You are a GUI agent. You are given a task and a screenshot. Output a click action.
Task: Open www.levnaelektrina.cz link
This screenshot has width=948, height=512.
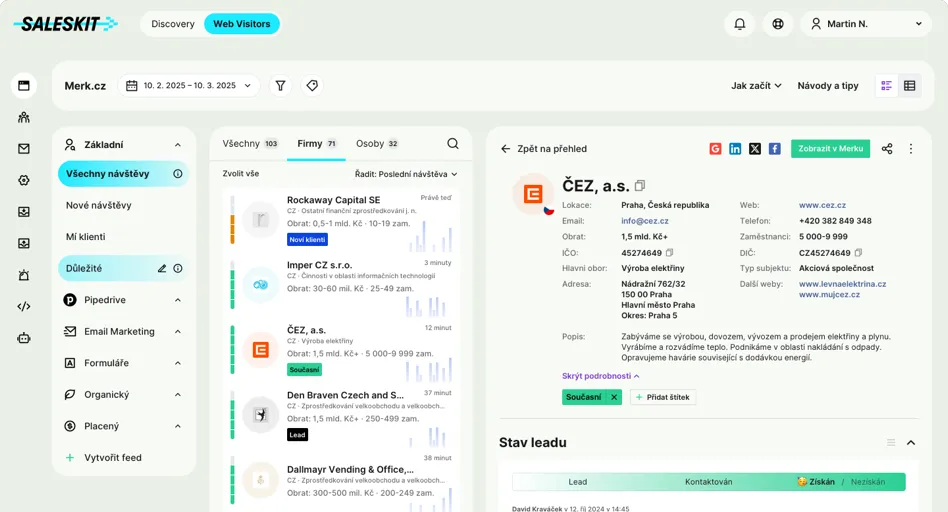click(842, 284)
